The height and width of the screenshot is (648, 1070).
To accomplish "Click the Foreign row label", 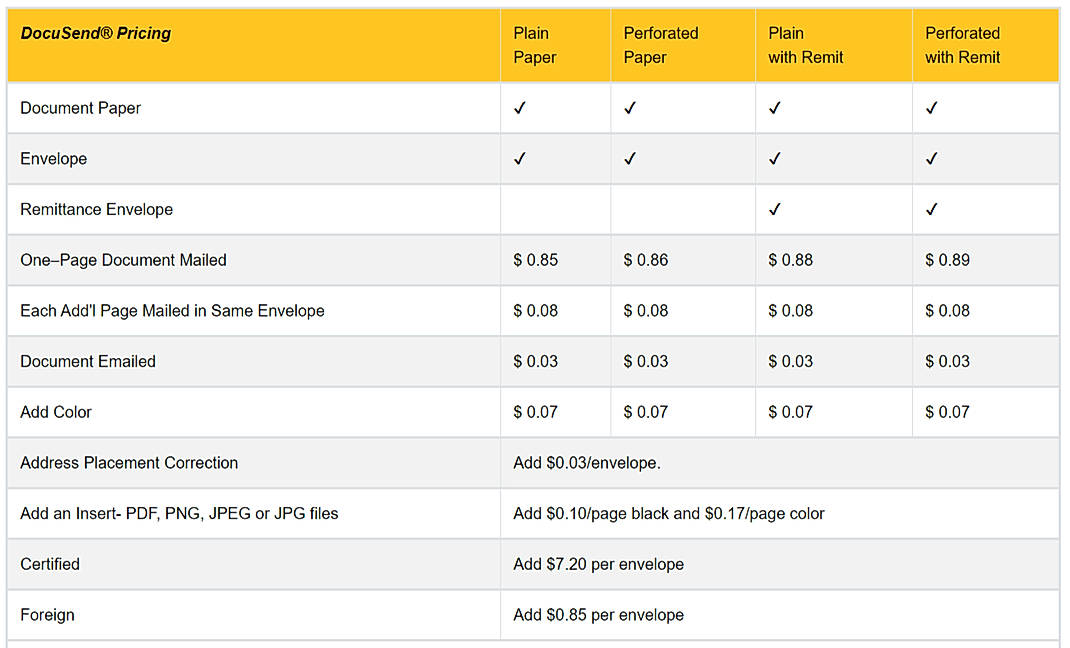I will (47, 615).
